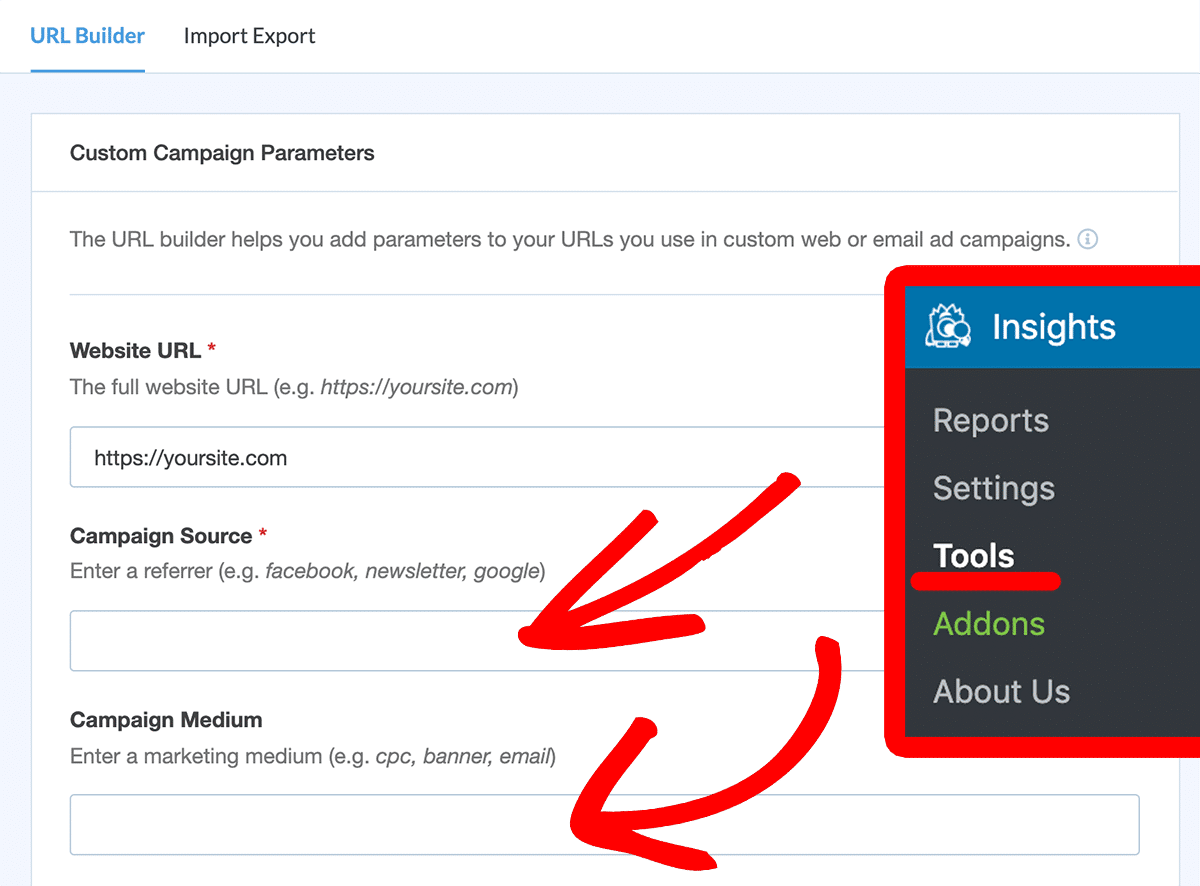
Task: Click the circled information icon after the description
Action: tap(1088, 239)
